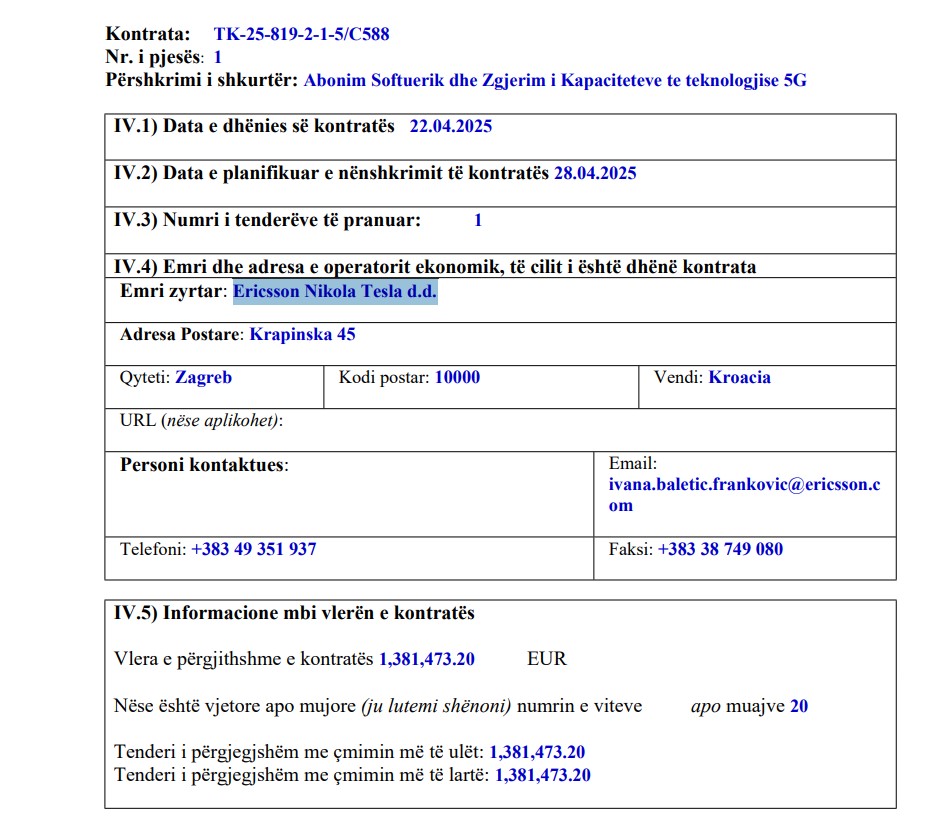Image resolution: width=930 pixels, height=822 pixels.
Task: Click the "Kodi postar:" label
Action: [x=384, y=377]
